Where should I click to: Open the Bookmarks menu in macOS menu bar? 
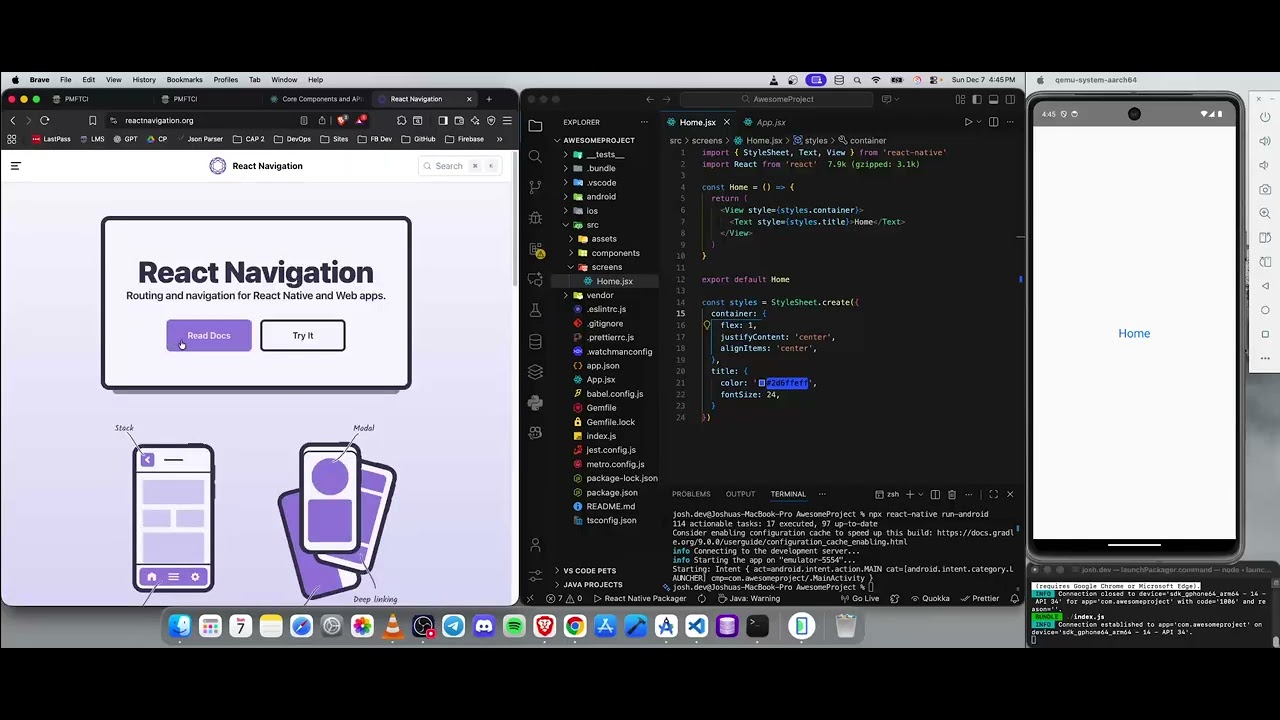(184, 80)
